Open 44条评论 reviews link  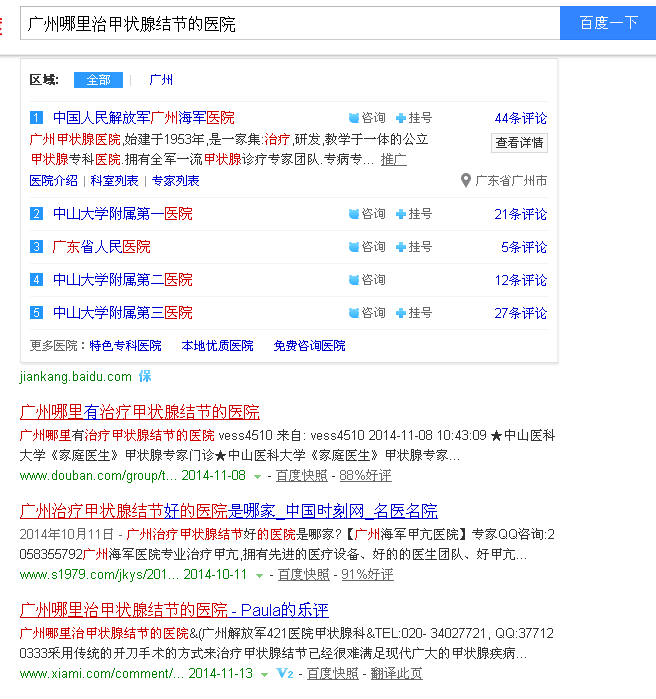coord(520,118)
